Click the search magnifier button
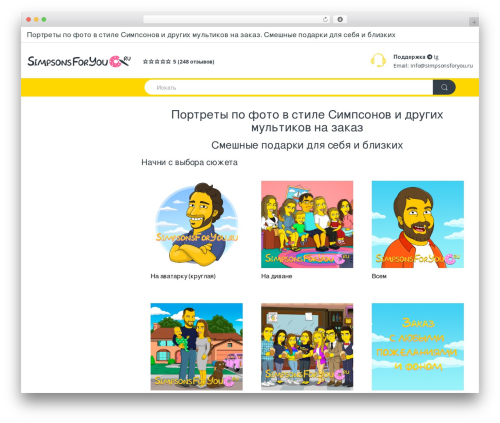500x423 pixels. [444, 87]
